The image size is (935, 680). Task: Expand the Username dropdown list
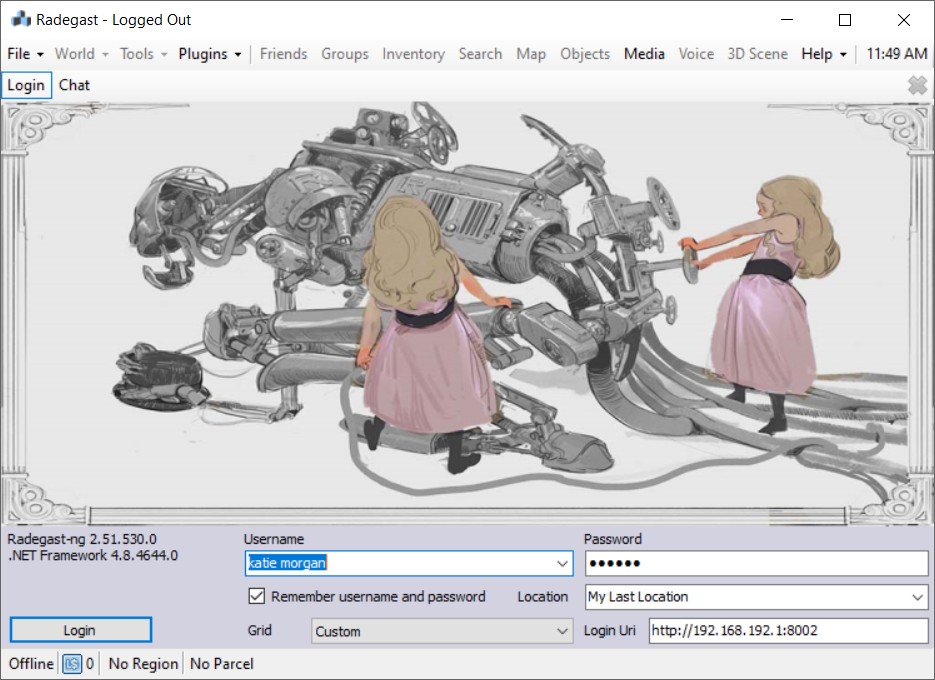point(562,564)
